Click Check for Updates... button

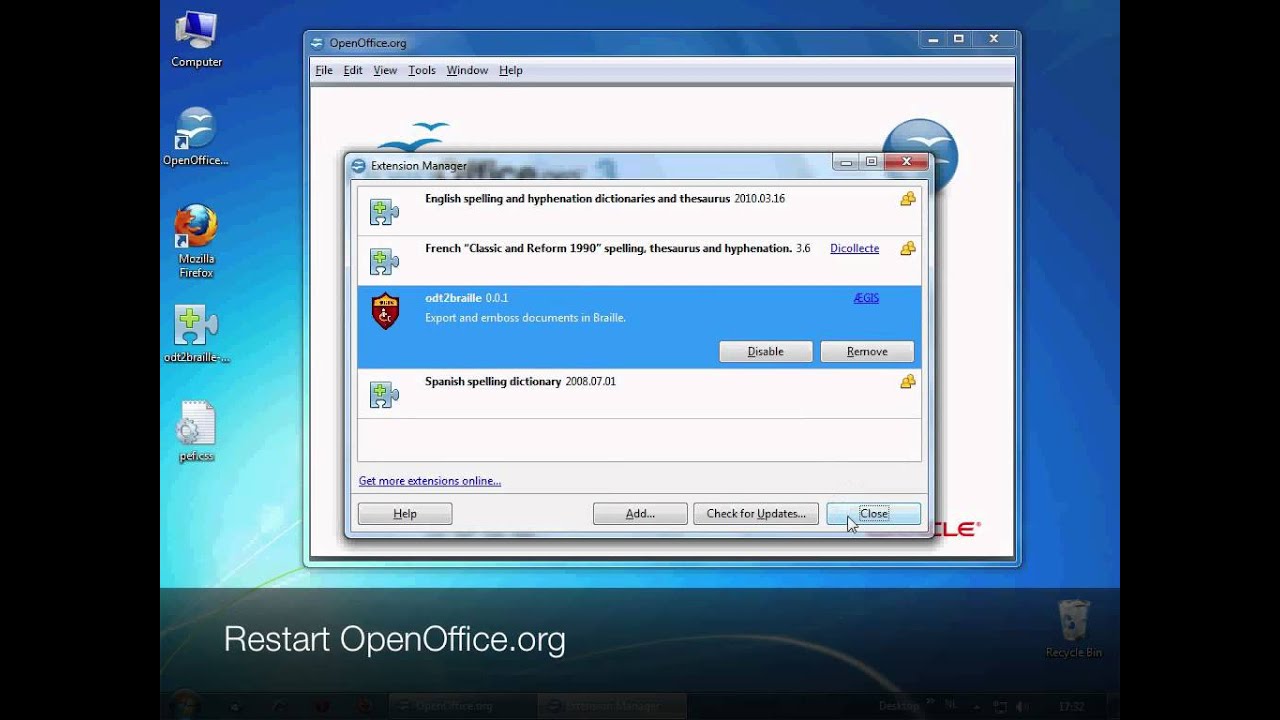point(756,513)
